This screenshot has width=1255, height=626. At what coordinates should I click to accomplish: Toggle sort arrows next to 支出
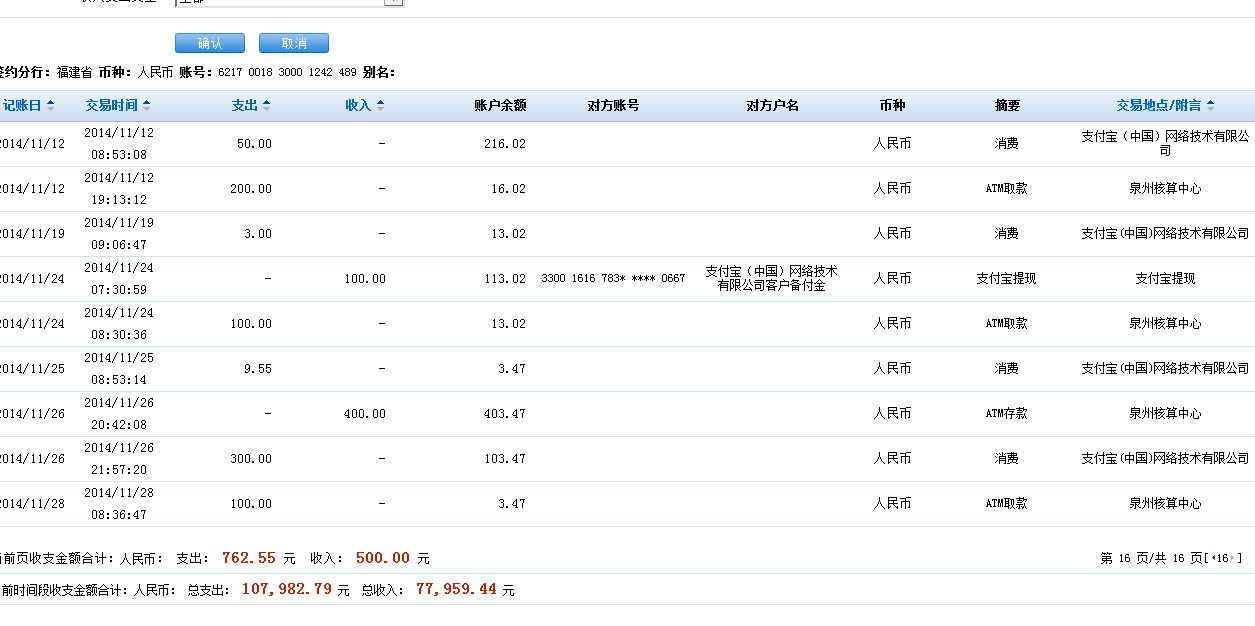pyautogui.click(x=266, y=106)
